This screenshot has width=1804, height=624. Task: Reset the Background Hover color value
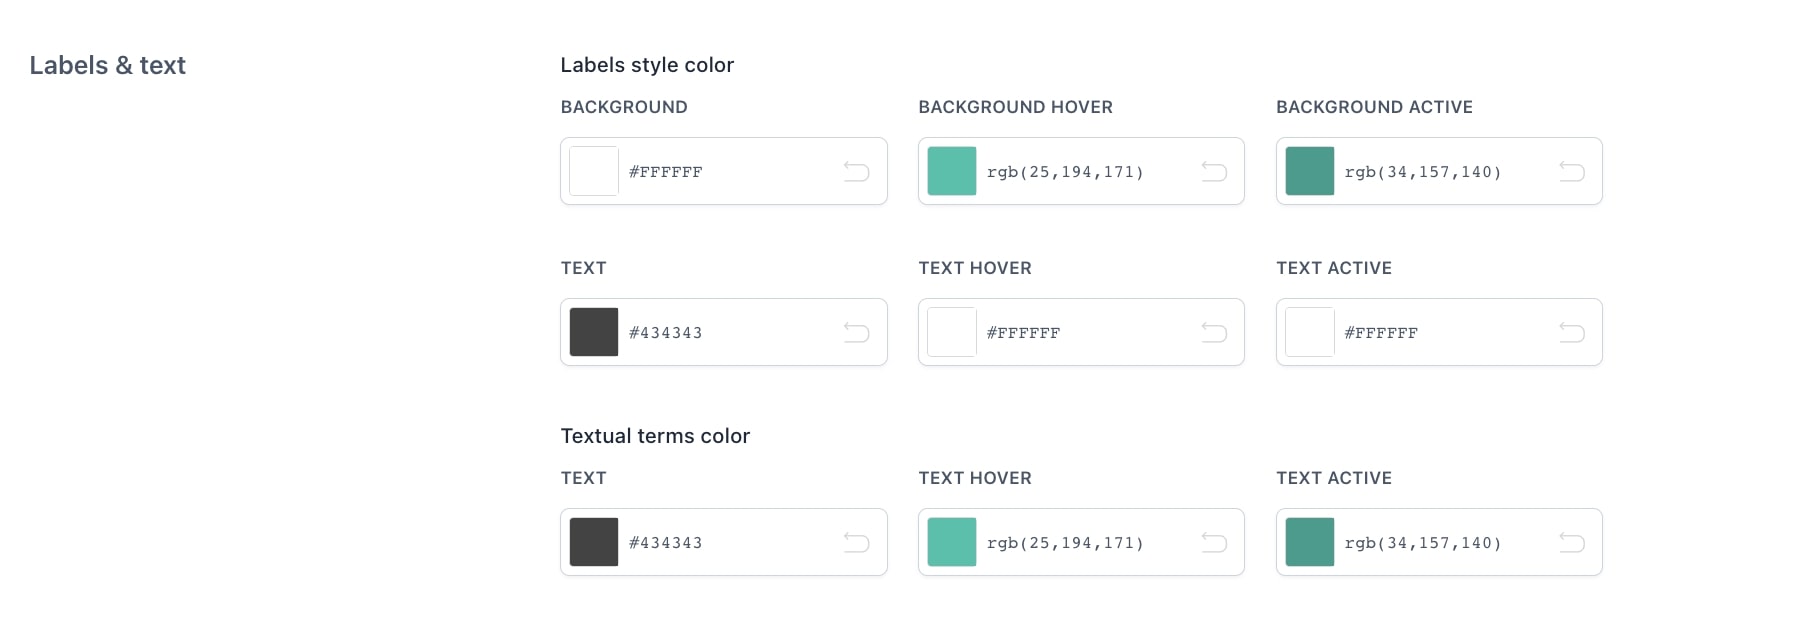coord(1214,172)
